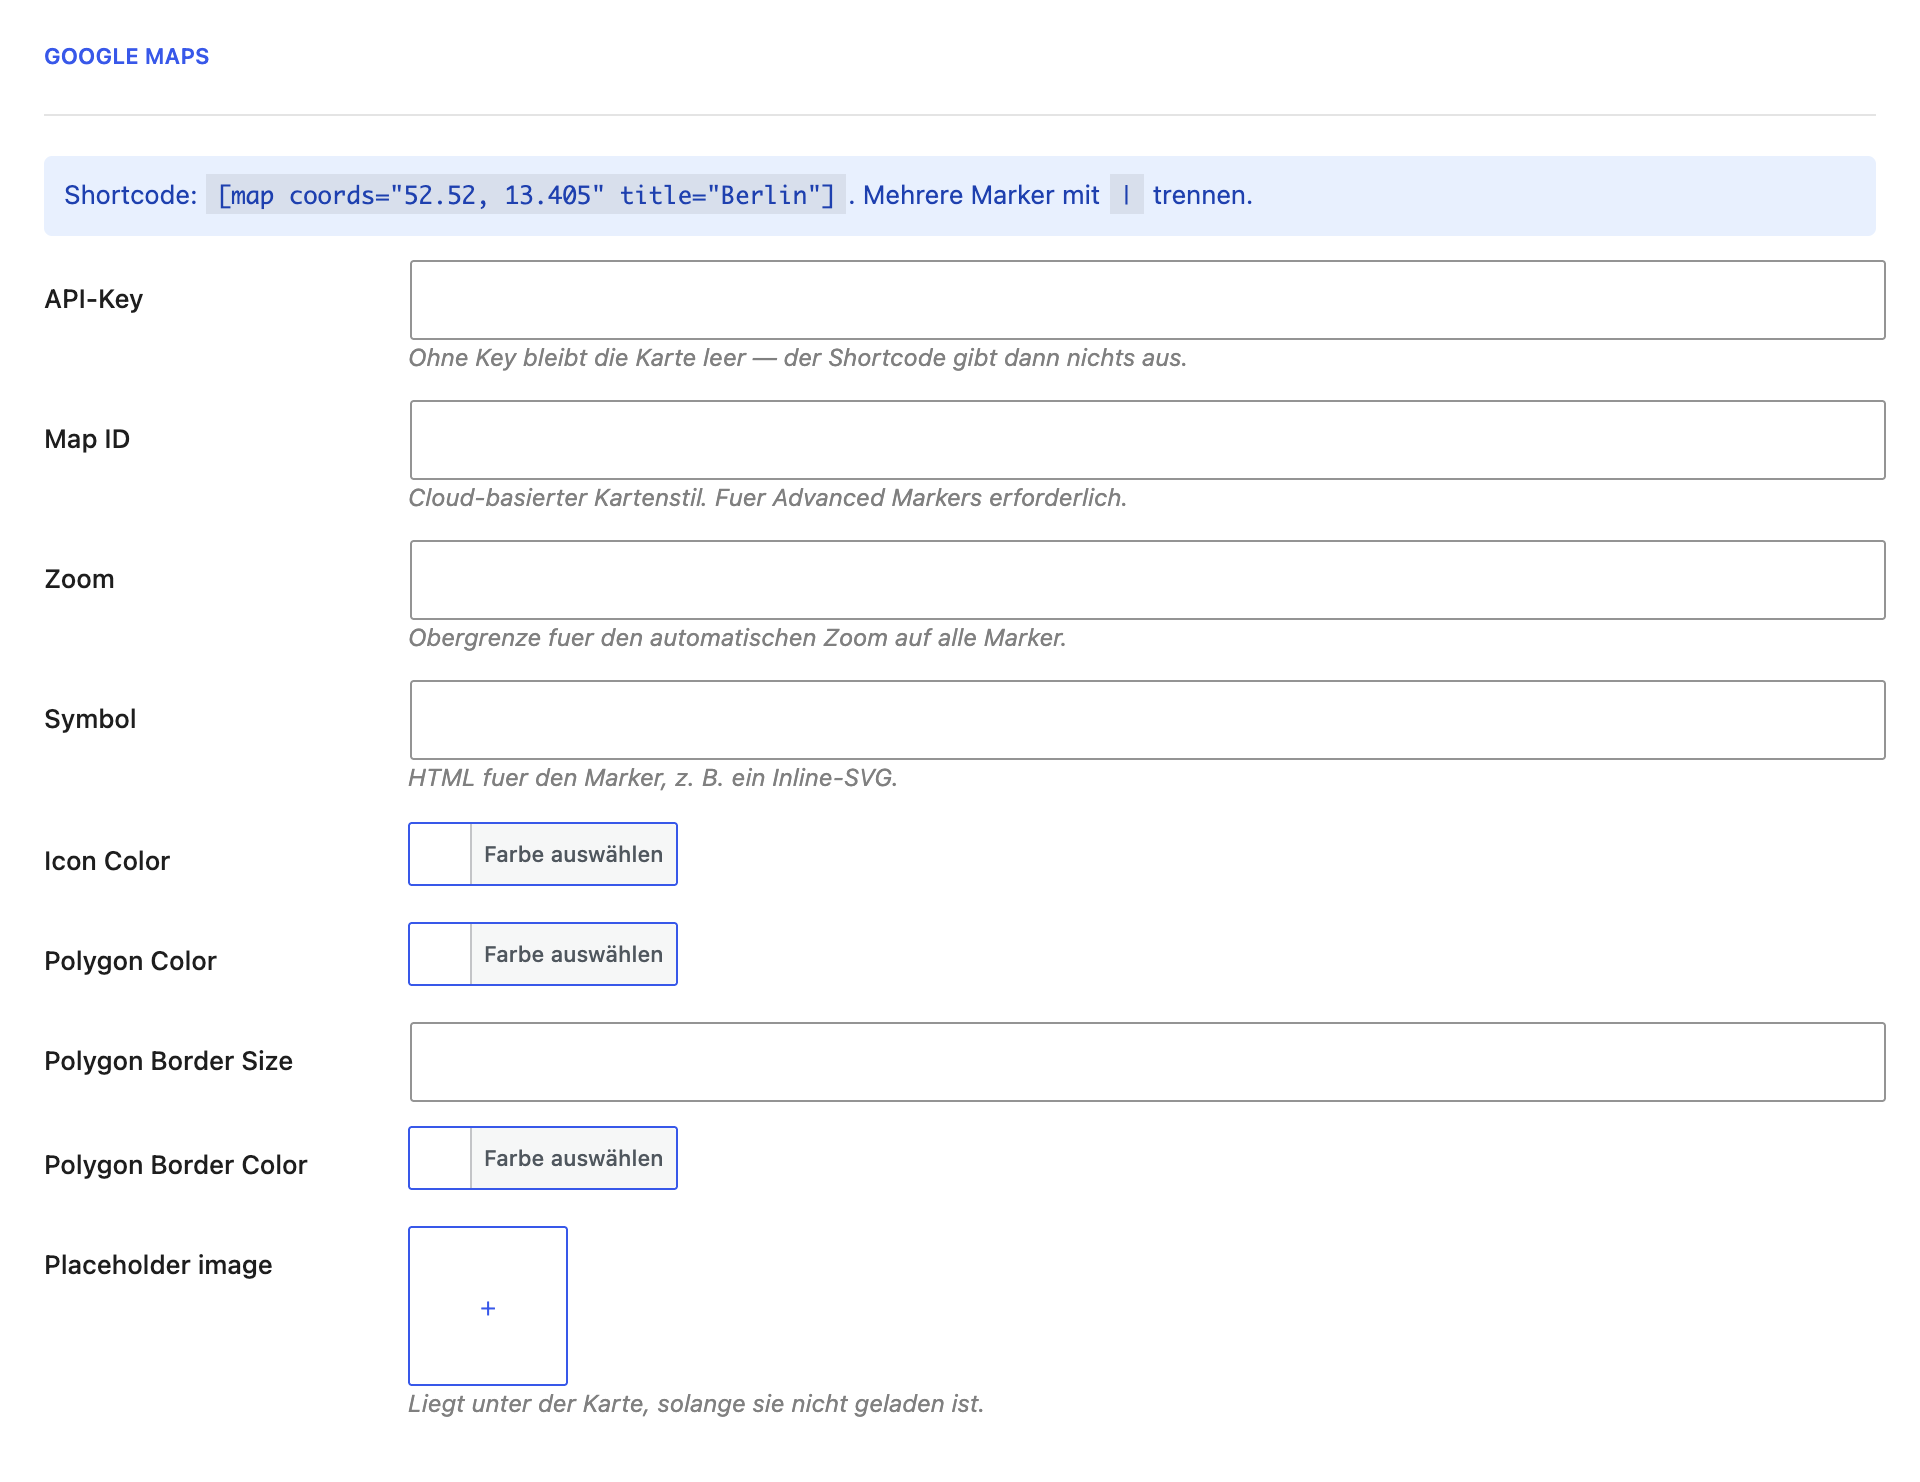Viewport: 1920px width, 1482px height.
Task: Click the 'Placeholder image' label
Action: (x=158, y=1265)
